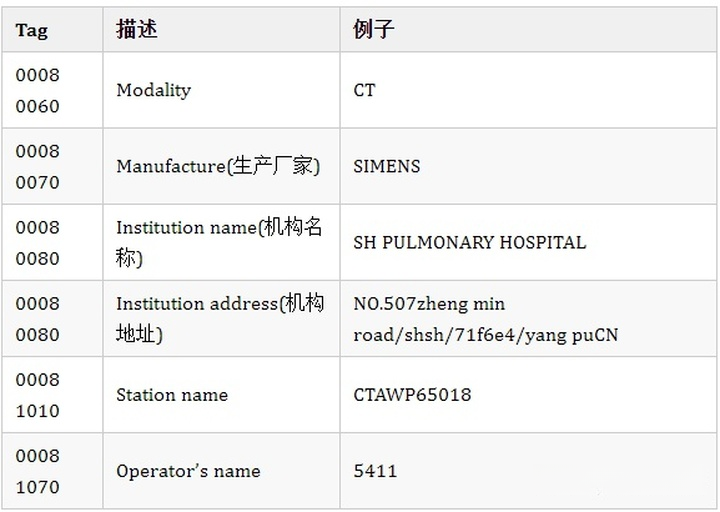Click the Operator's name cell
The height and width of the screenshot is (512, 720).
pos(188,471)
